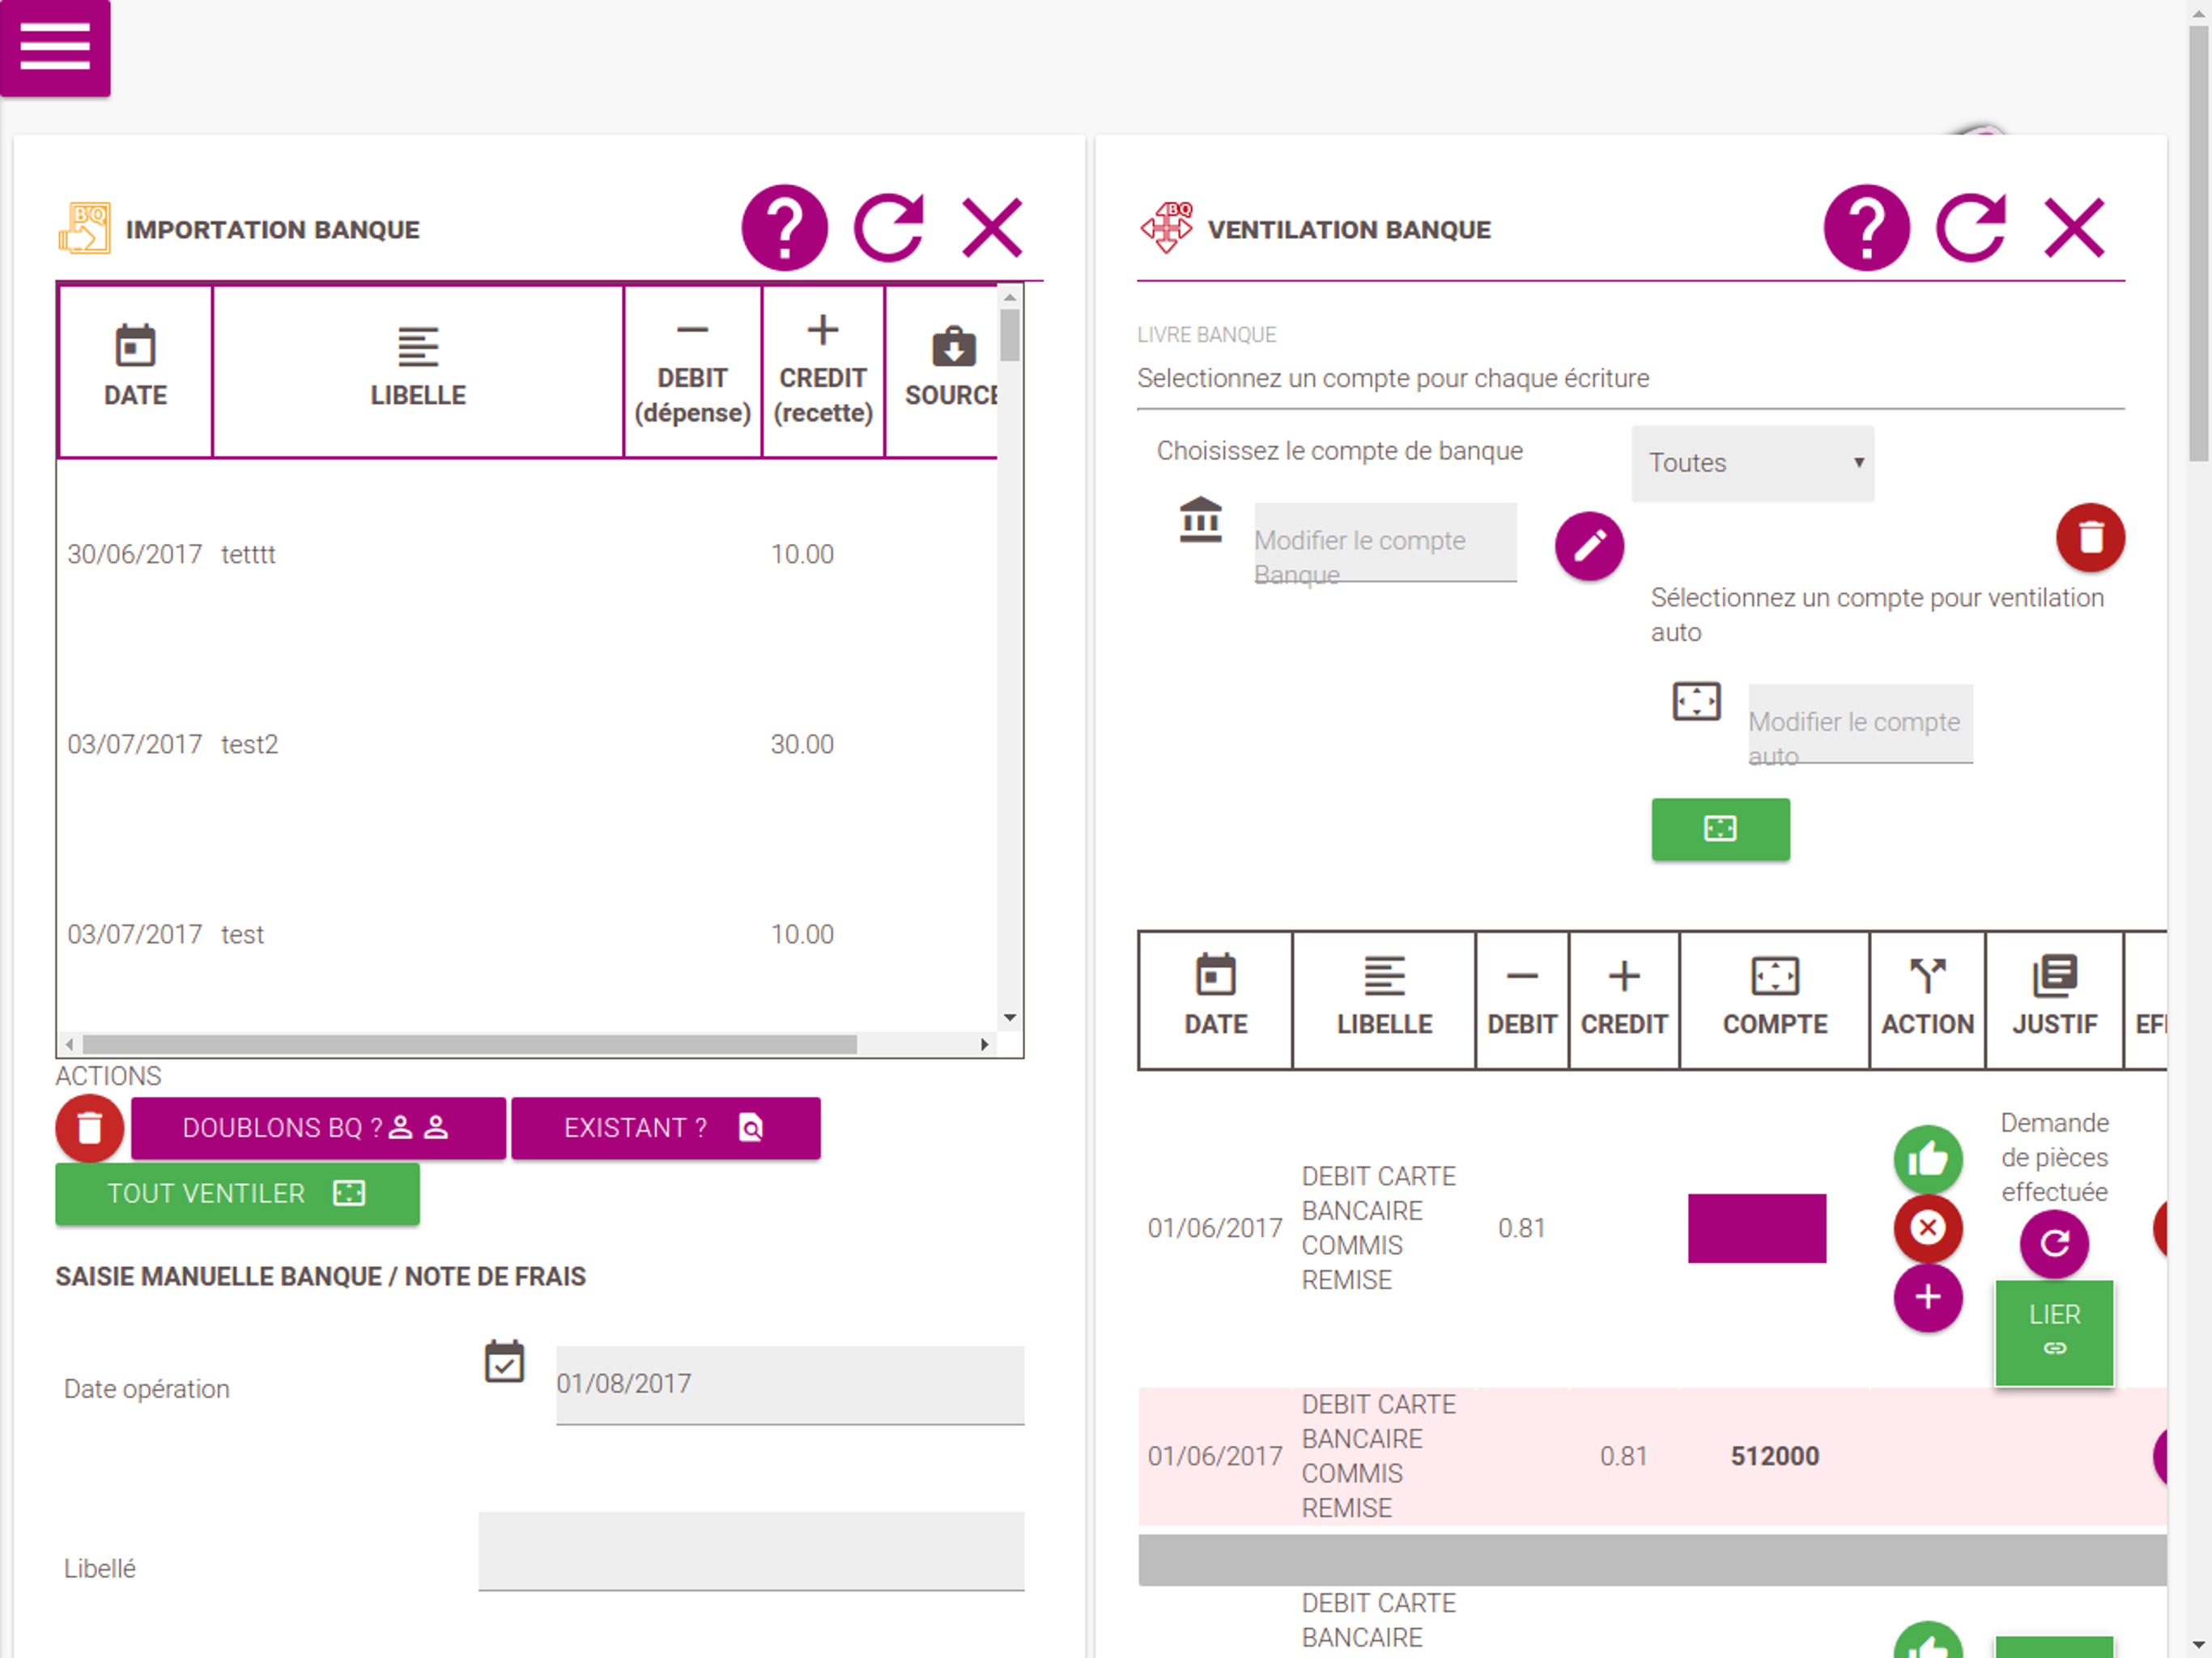
Task: Click the 512000 account value
Action: pos(1775,1456)
